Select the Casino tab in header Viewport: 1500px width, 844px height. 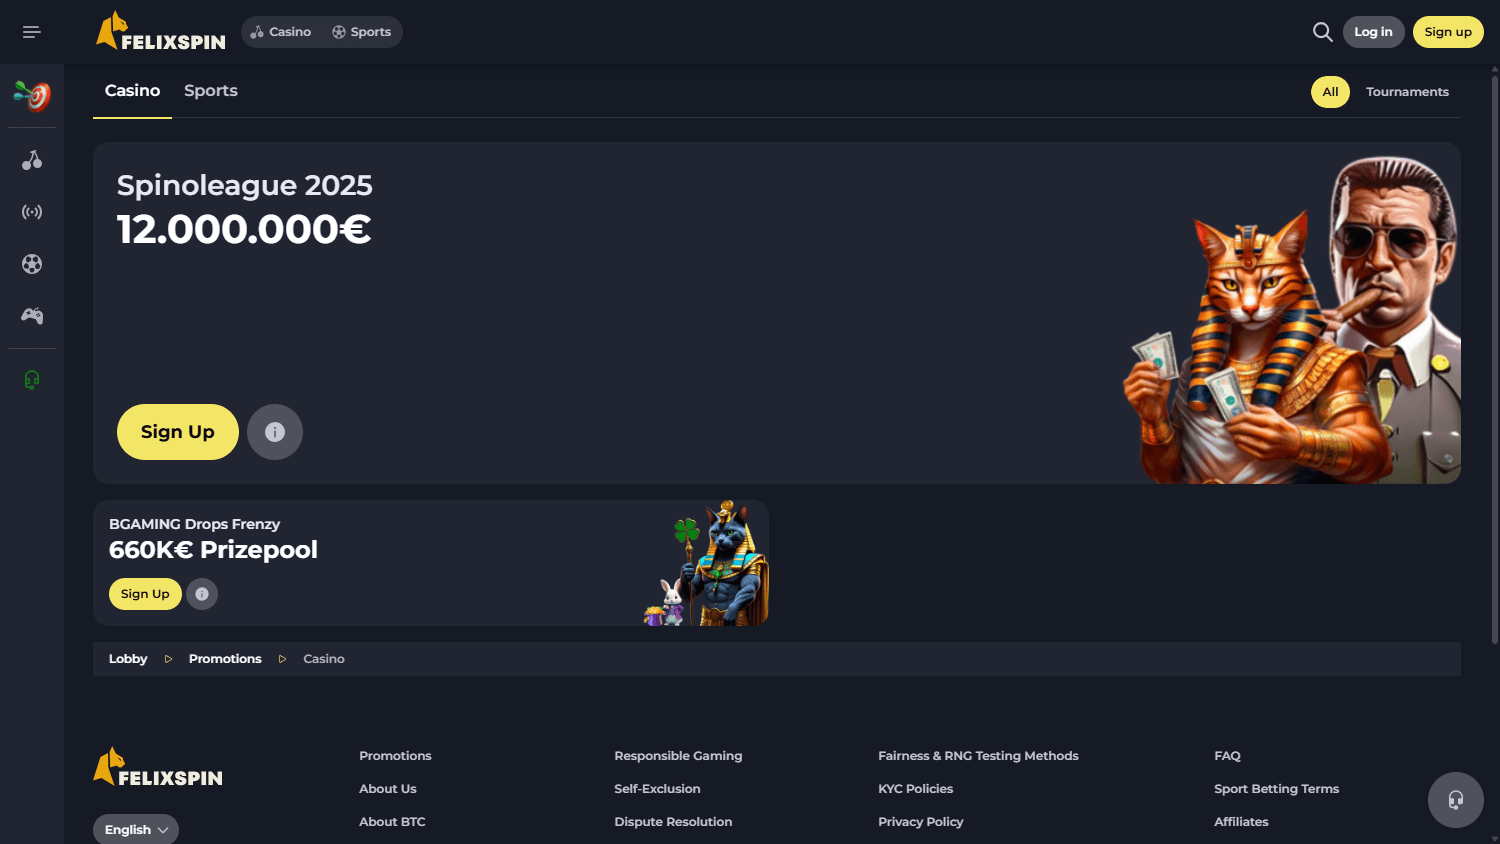click(x=281, y=32)
